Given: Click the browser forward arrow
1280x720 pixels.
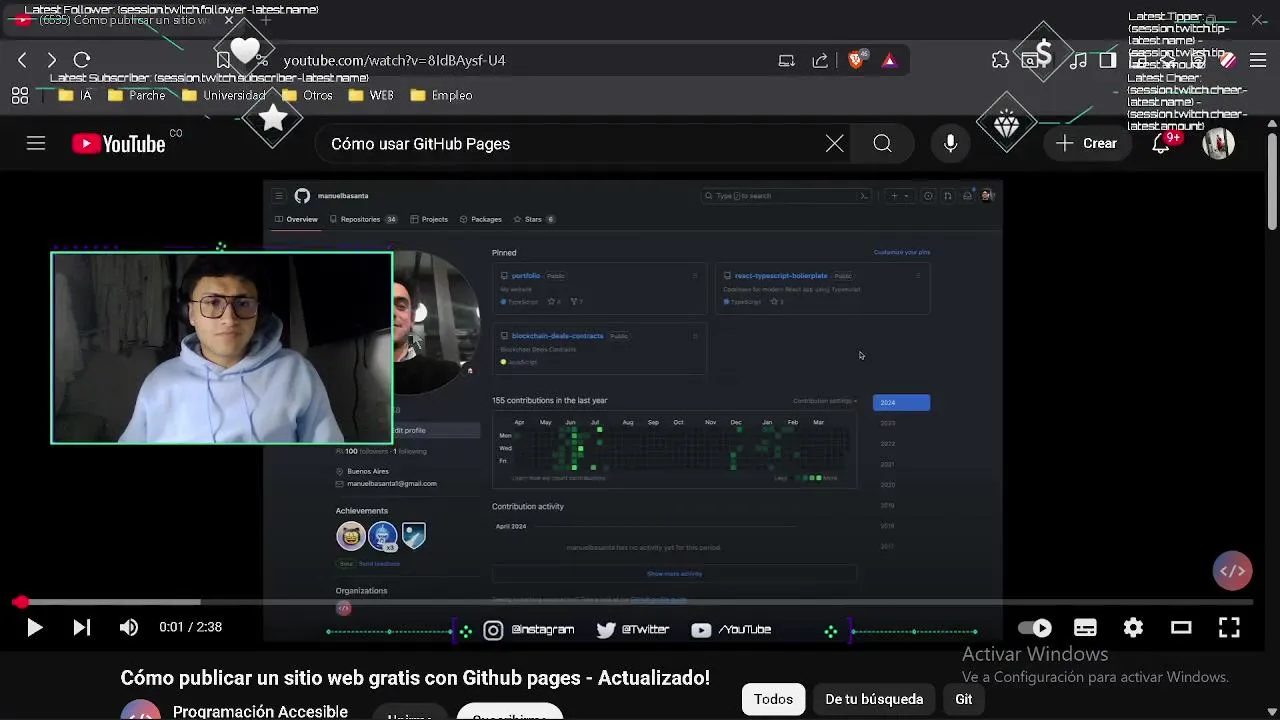Looking at the screenshot, I should (x=52, y=61).
